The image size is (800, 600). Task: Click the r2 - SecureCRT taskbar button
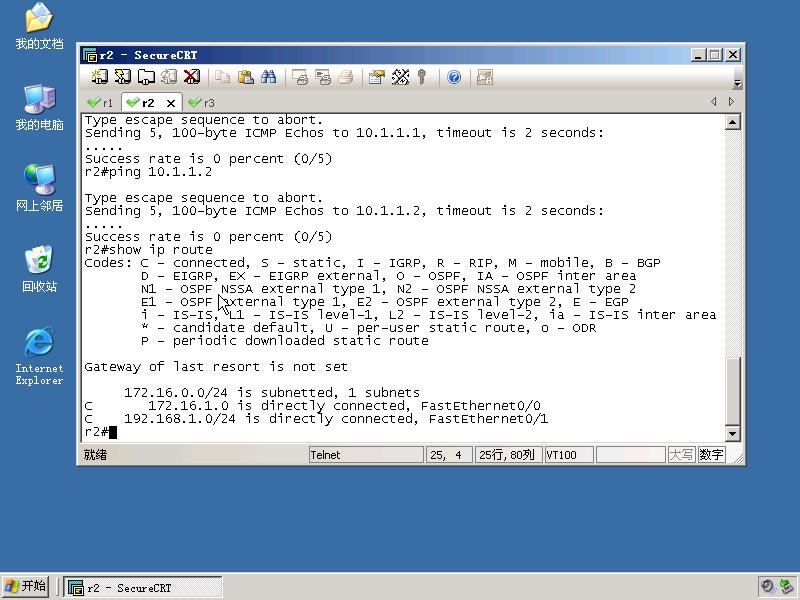coord(143,587)
